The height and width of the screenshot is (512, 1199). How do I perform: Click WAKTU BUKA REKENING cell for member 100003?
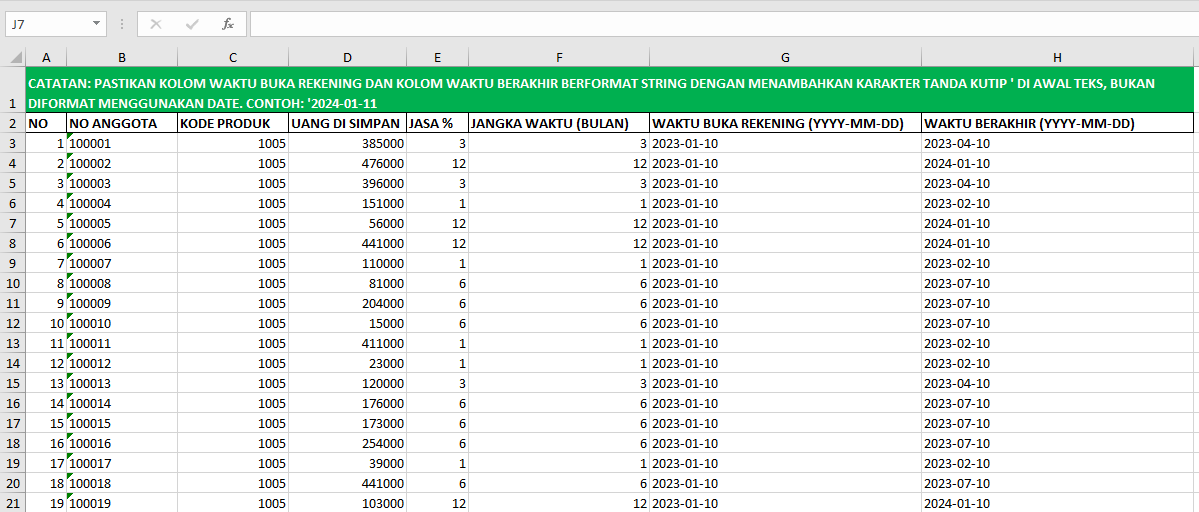[785, 183]
